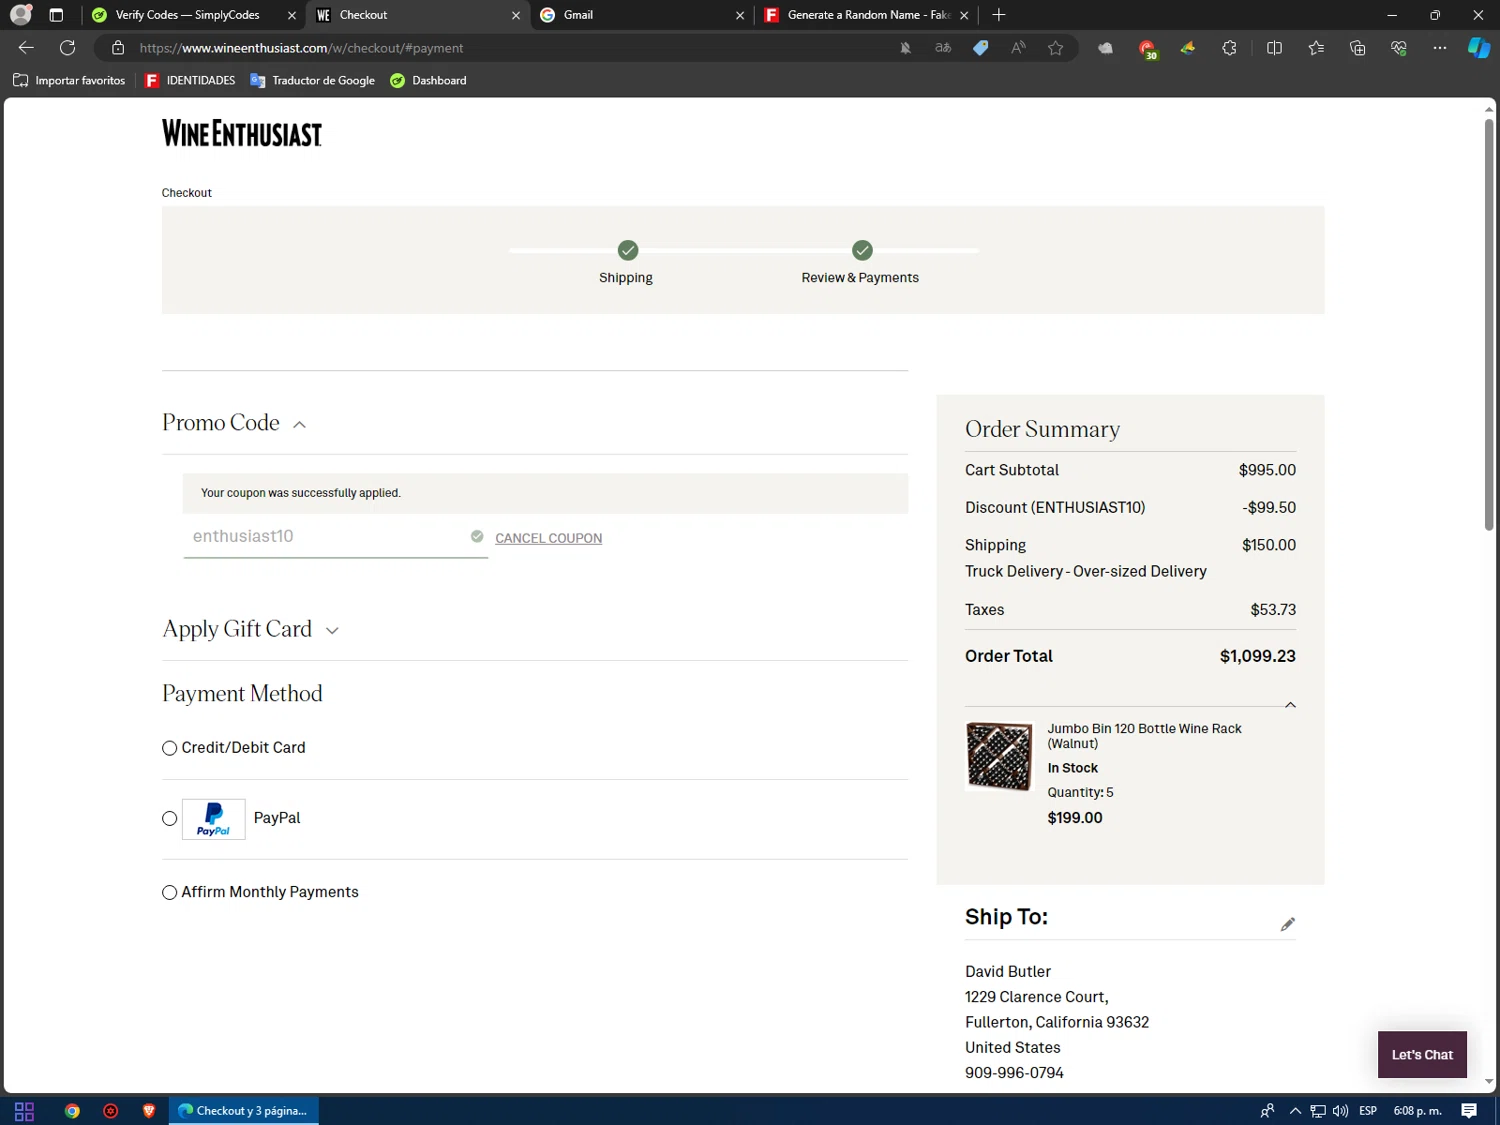Viewport: 1500px width, 1125px height.
Task: Collapse the Promo Code section
Action: (299, 424)
